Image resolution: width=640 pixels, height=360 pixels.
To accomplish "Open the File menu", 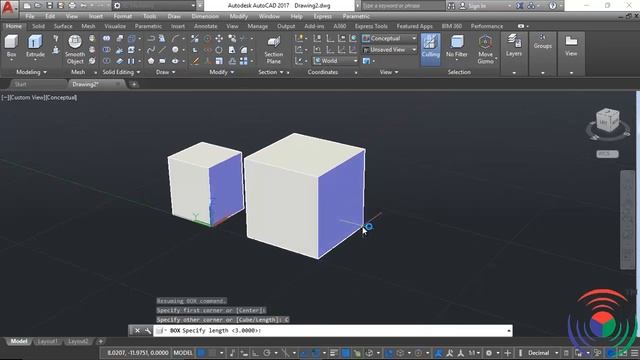I will [30, 16].
